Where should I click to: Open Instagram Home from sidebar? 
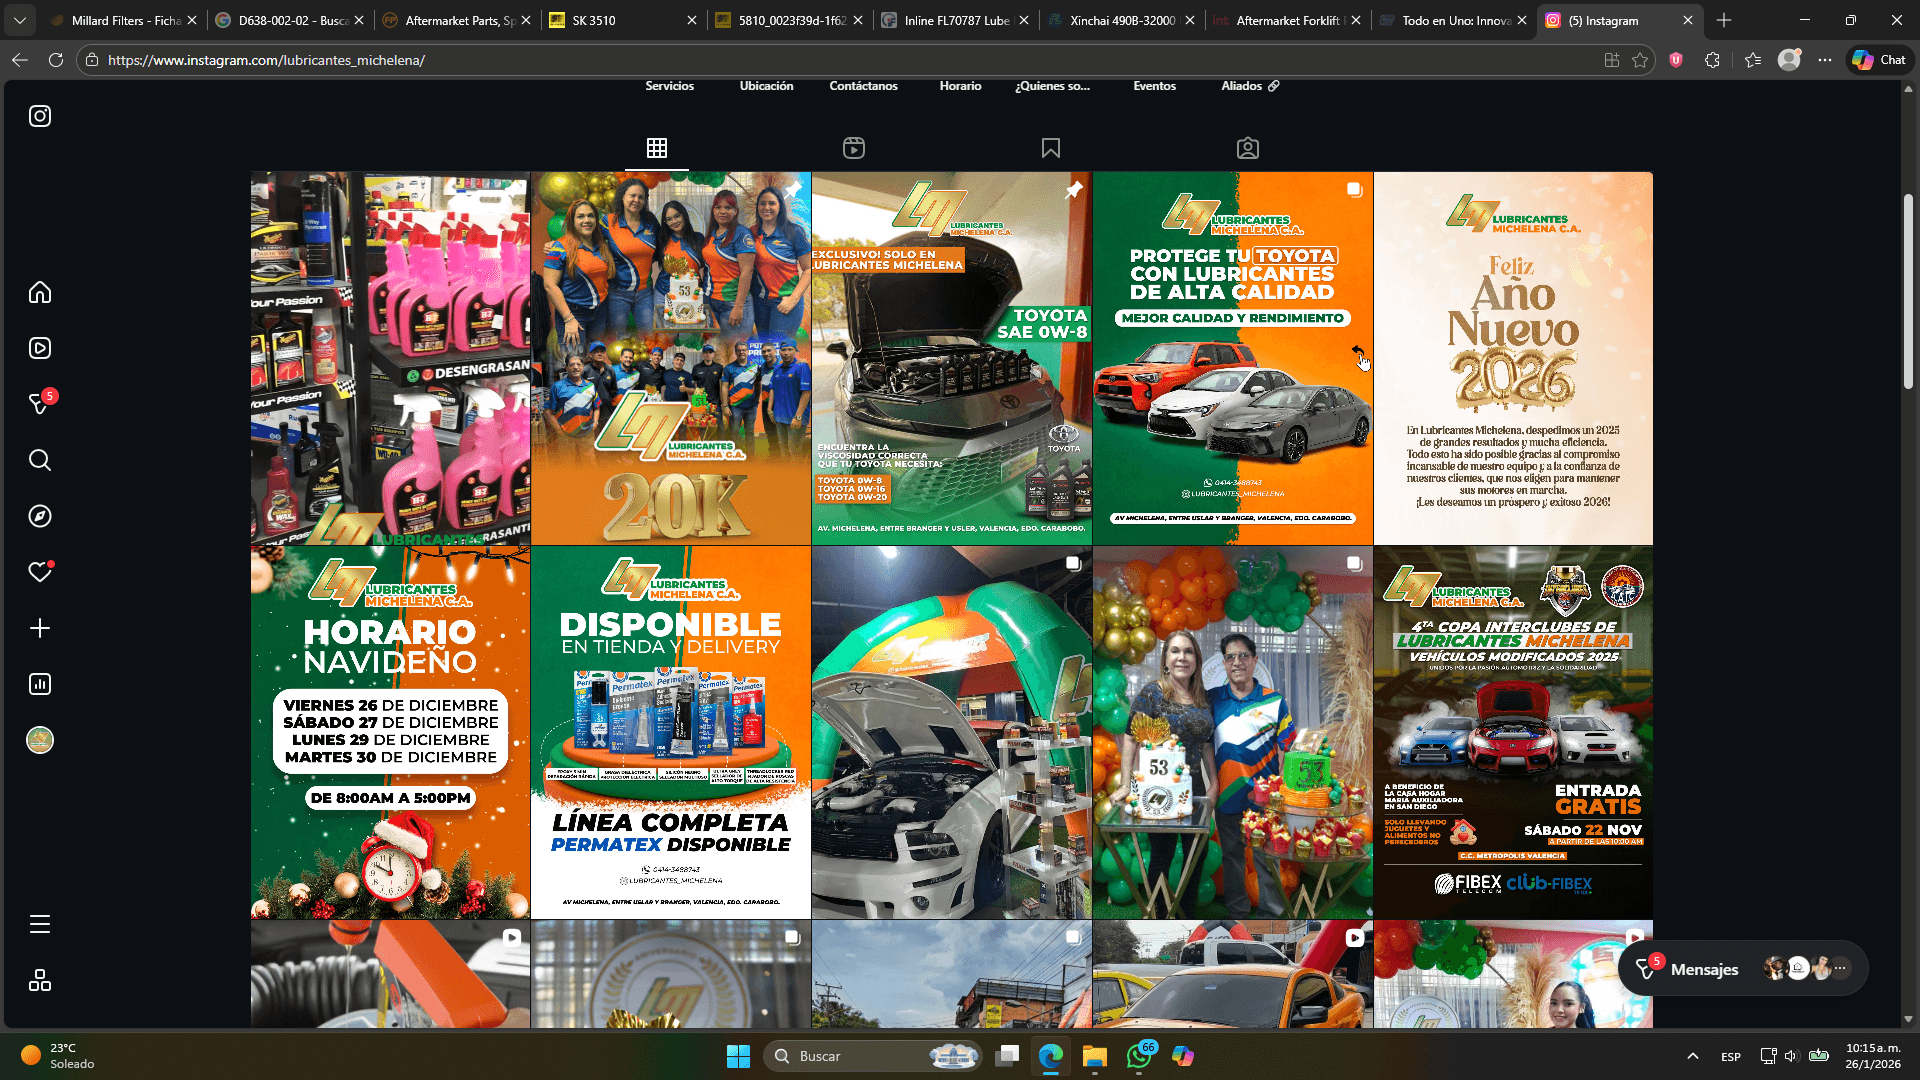click(40, 292)
